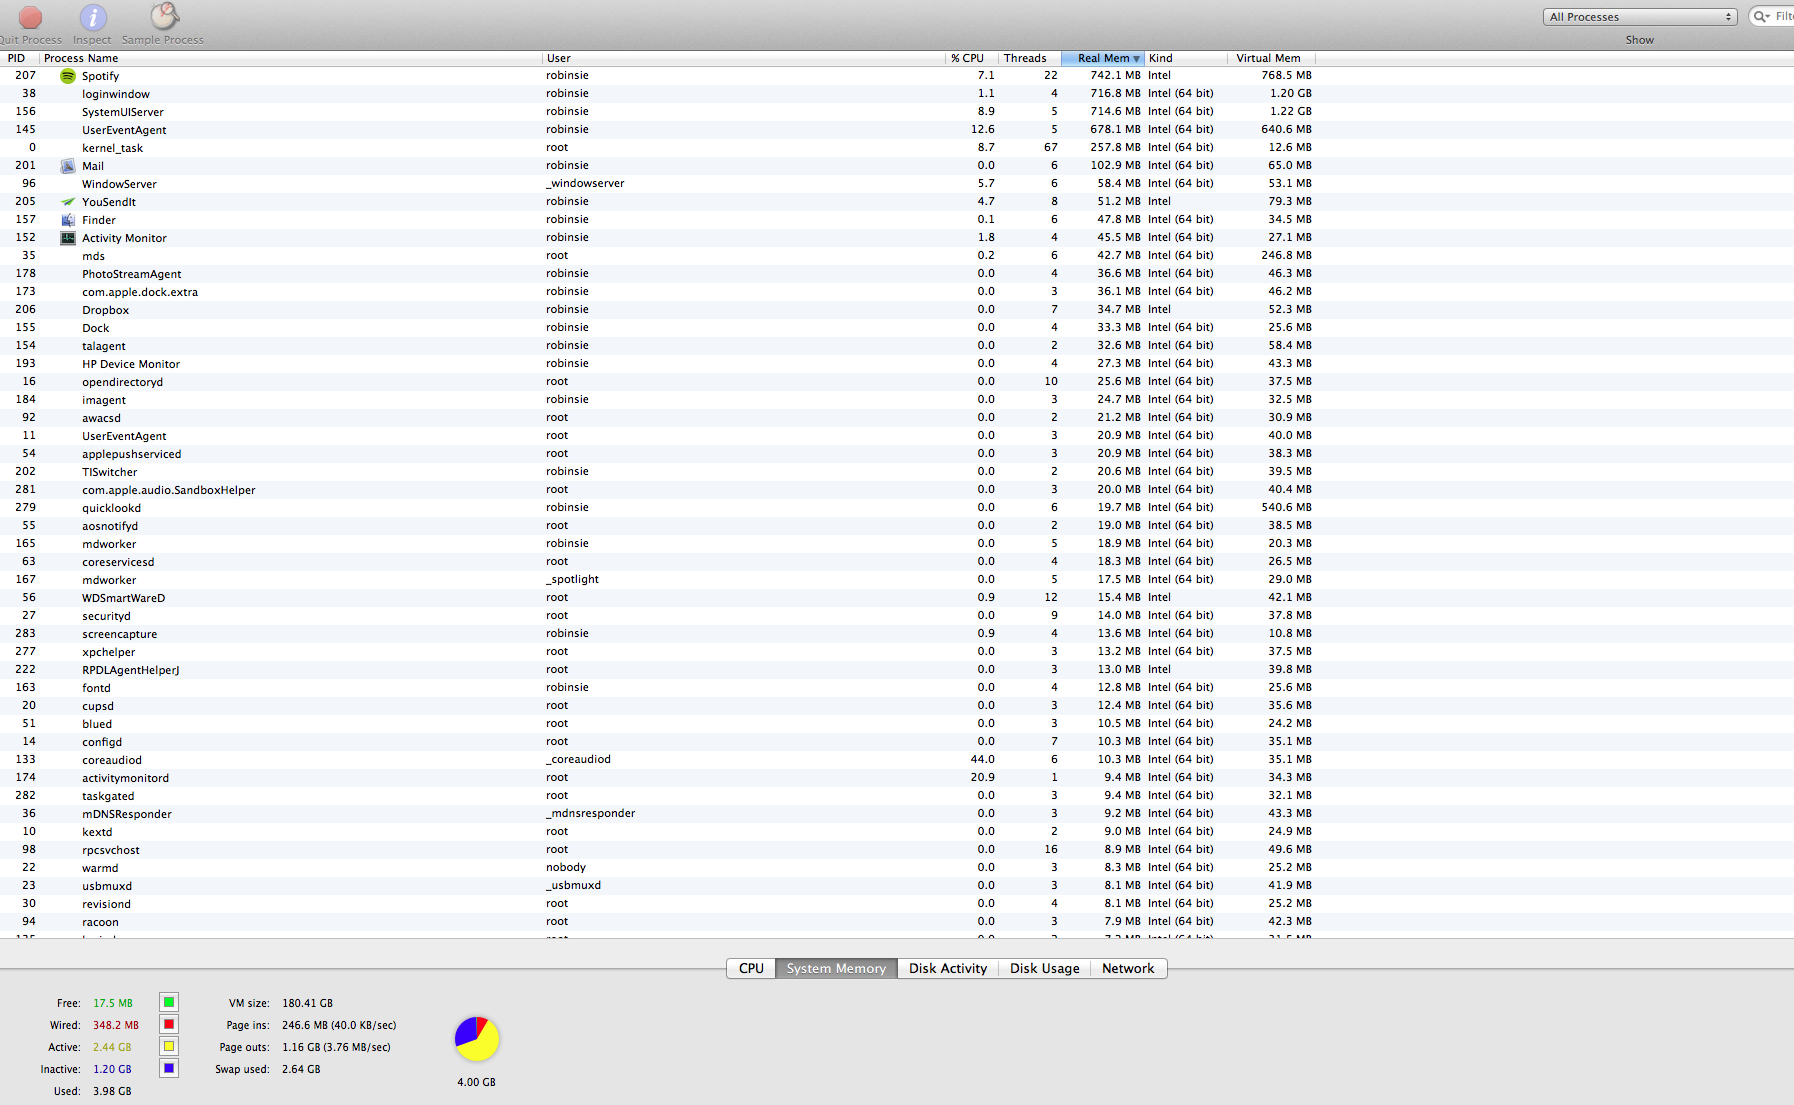Select the loginwindow process row
Viewport: 1794px width, 1105px height.
(897, 94)
